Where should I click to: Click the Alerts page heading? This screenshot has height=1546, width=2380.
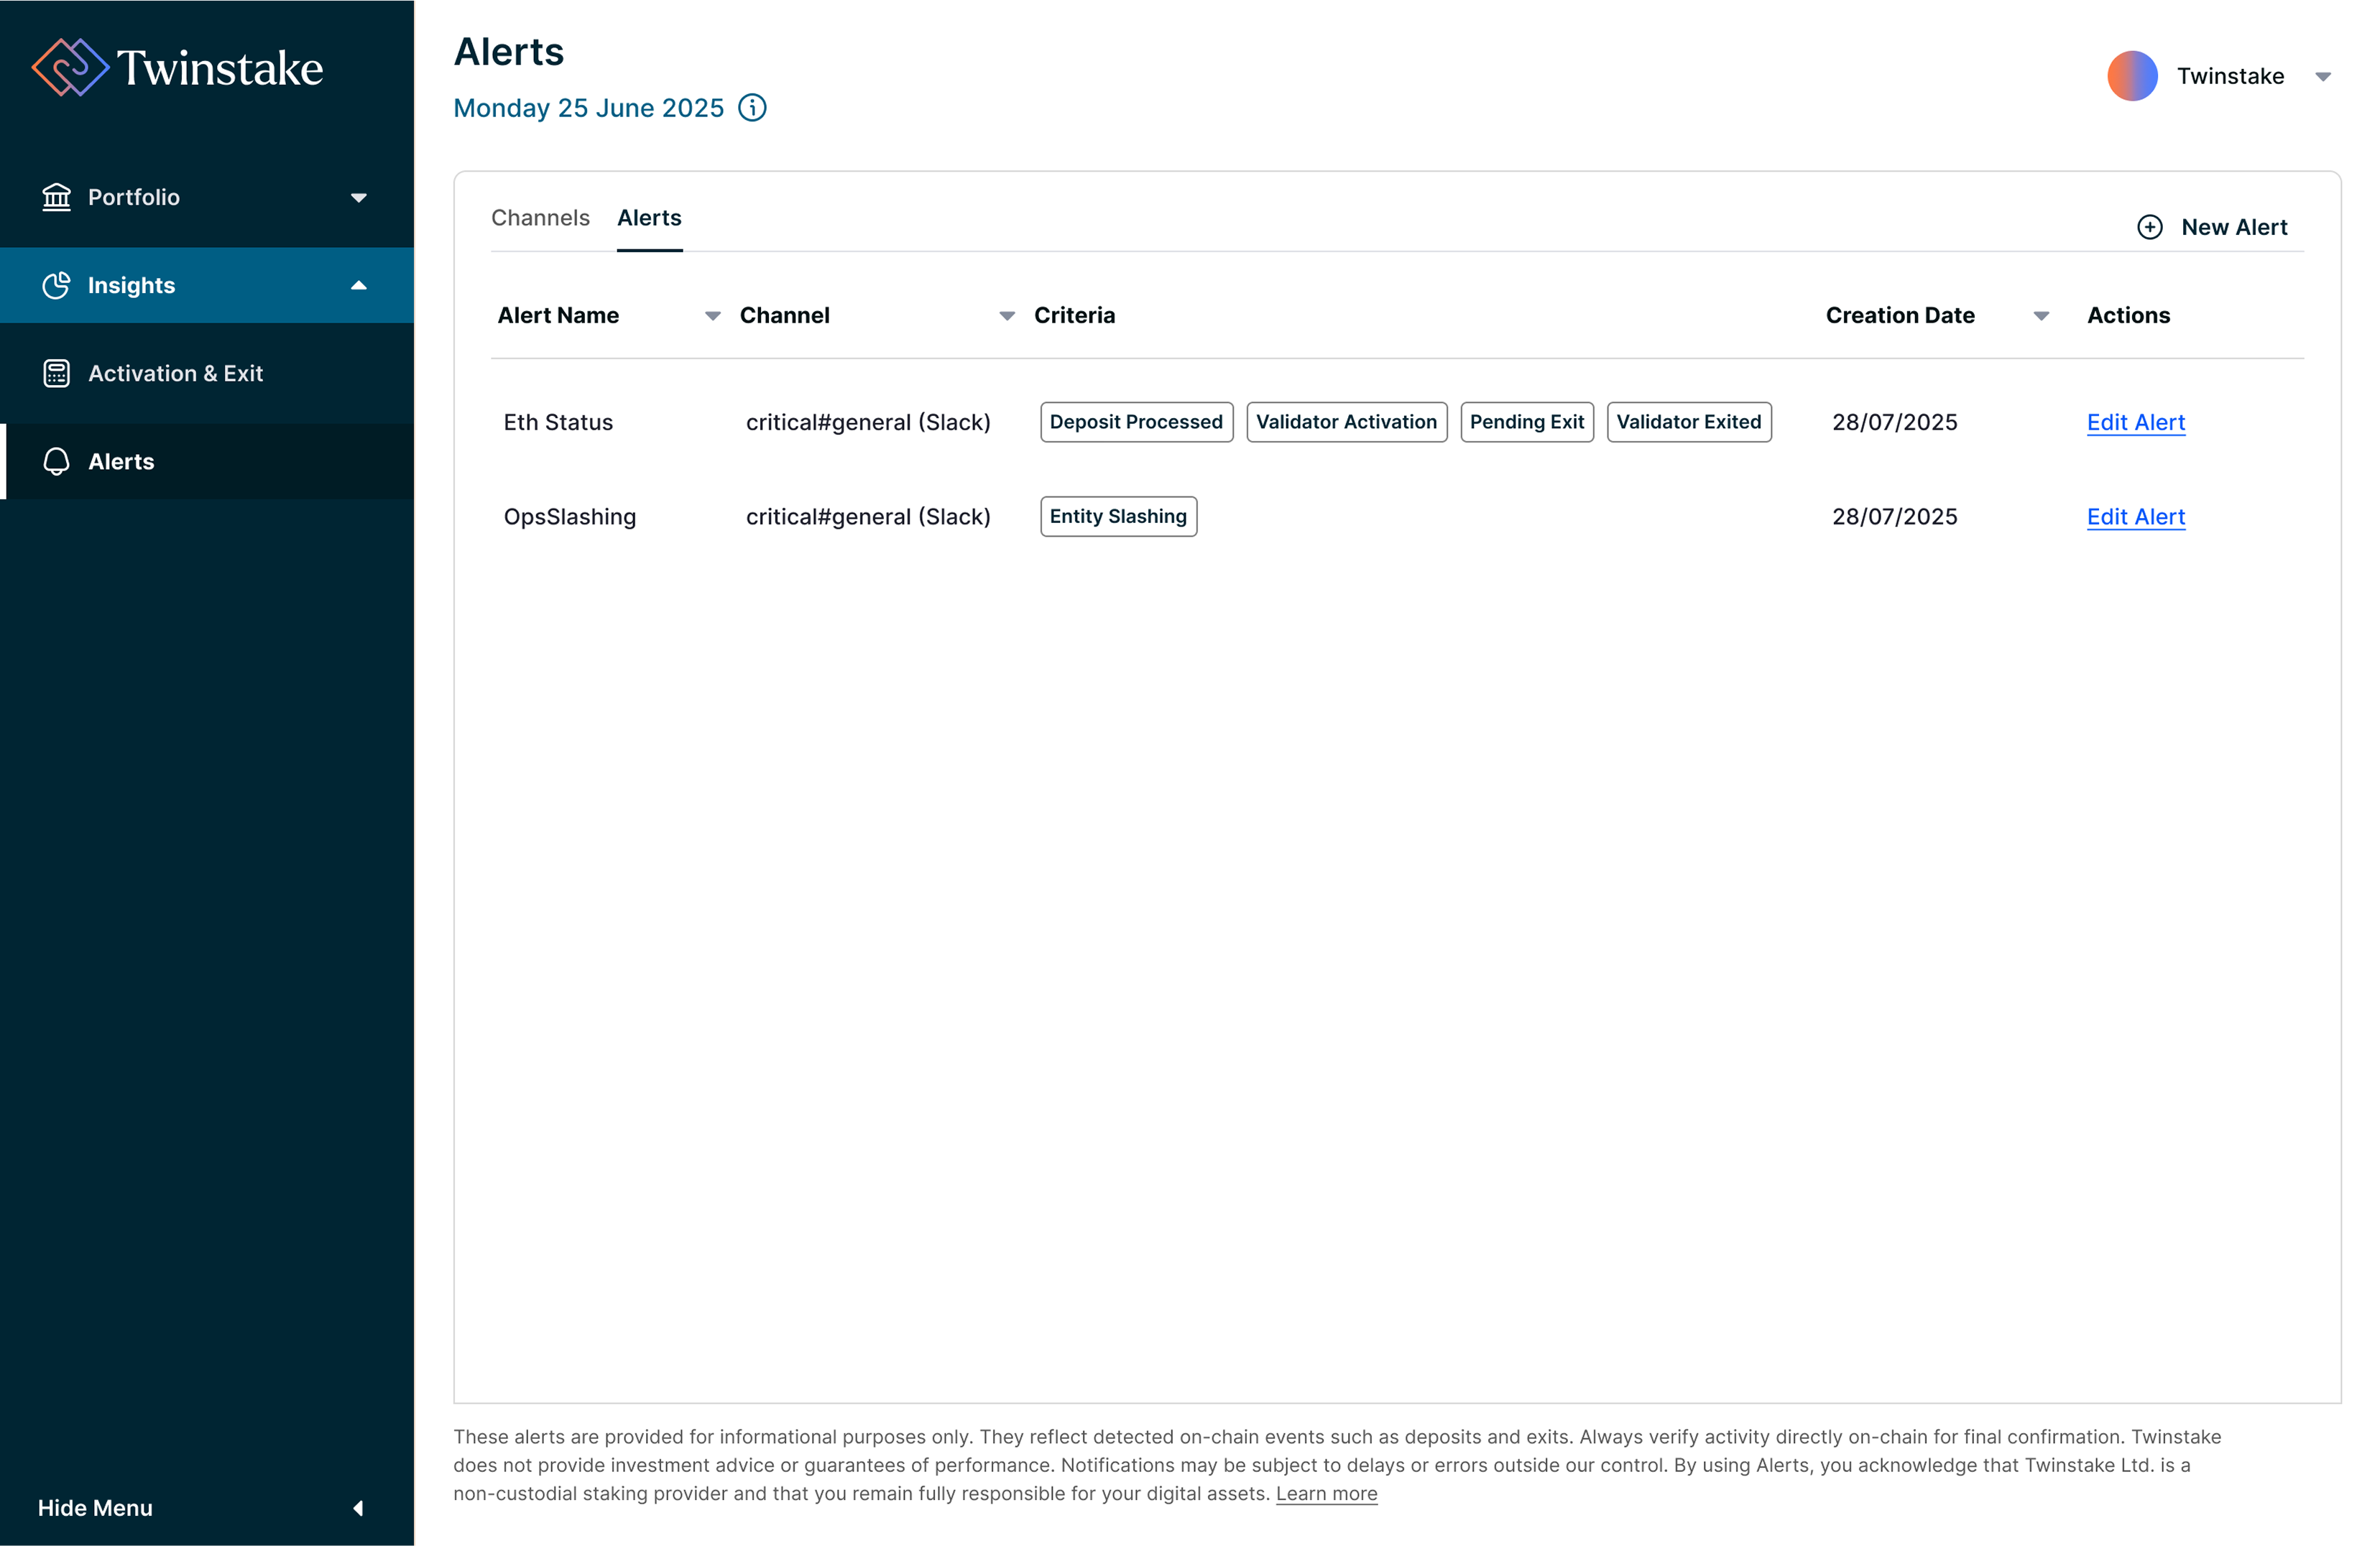click(509, 52)
